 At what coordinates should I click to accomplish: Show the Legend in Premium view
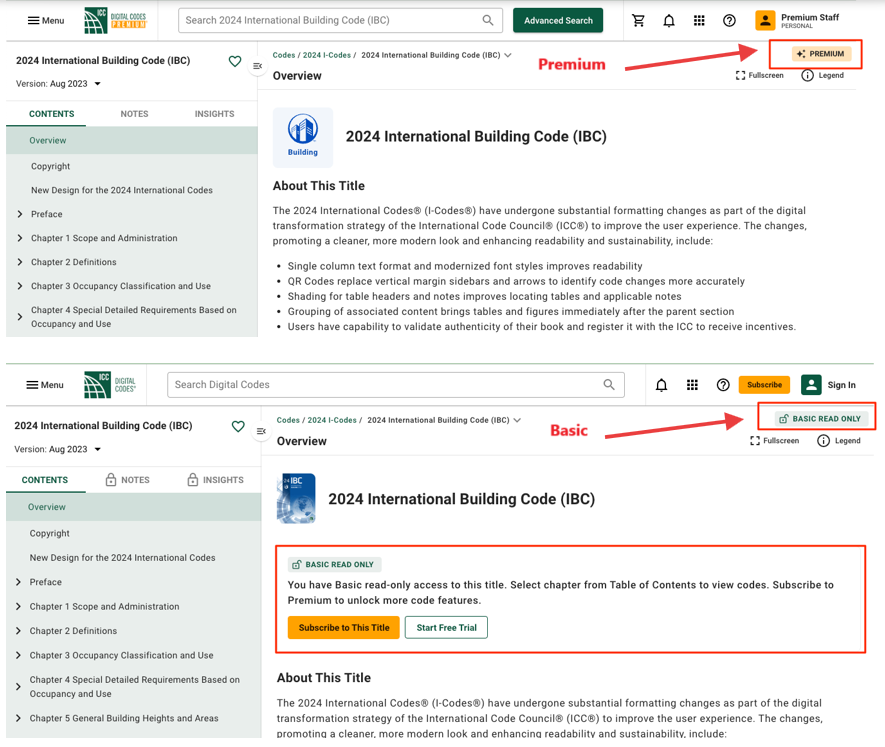[x=823, y=75]
